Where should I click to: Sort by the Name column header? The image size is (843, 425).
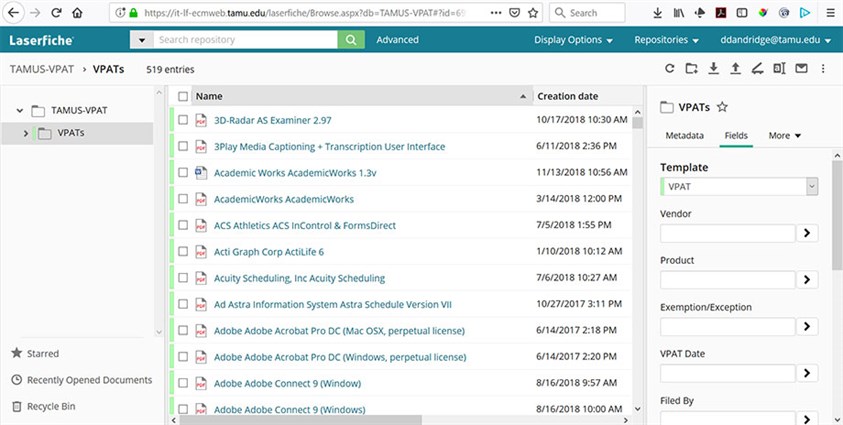pos(362,97)
